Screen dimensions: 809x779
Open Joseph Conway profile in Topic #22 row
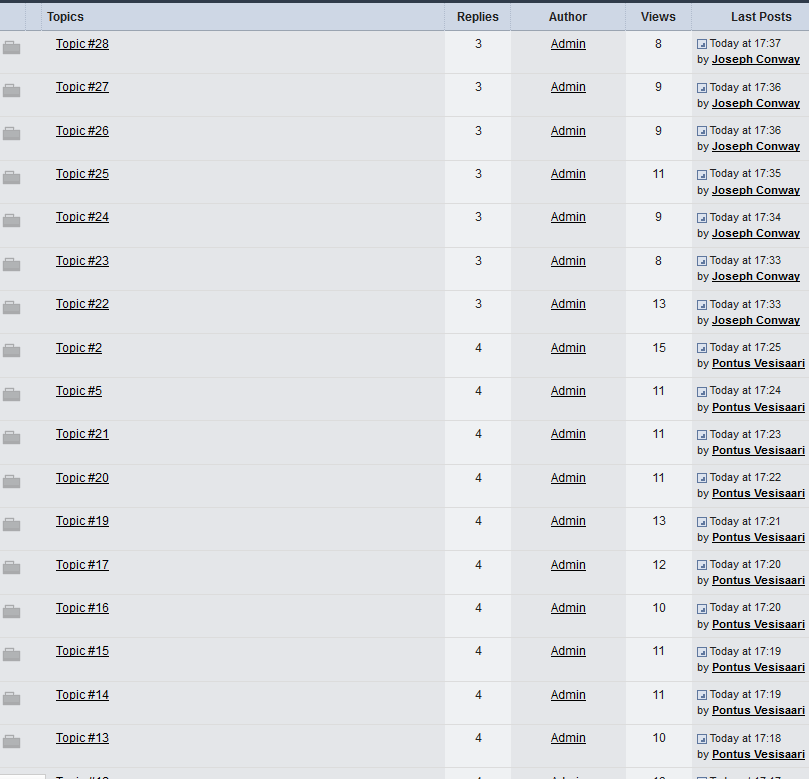[x=756, y=320]
